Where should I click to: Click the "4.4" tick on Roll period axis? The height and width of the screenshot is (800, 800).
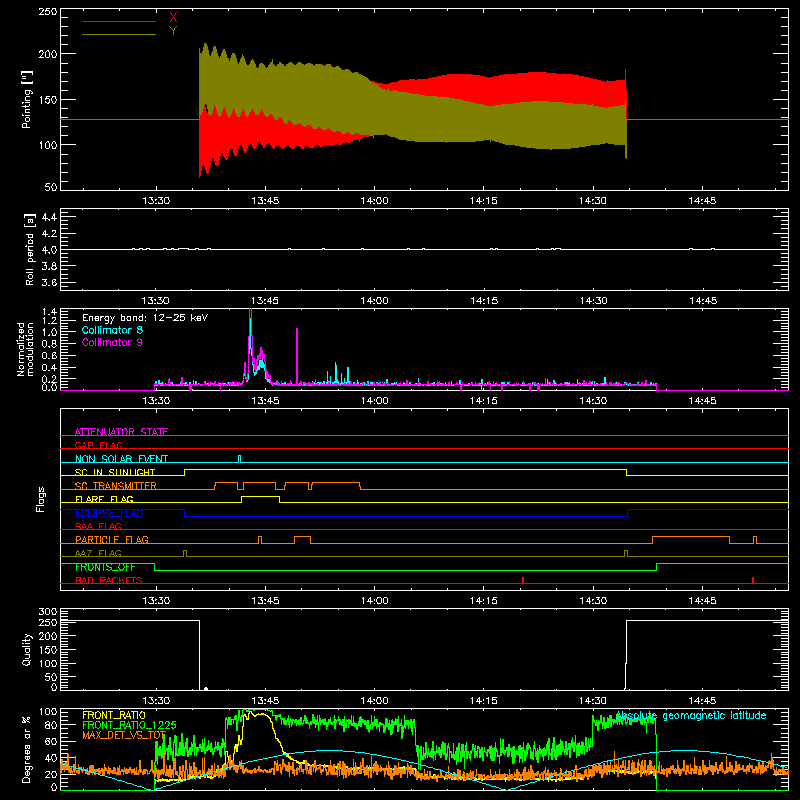tap(49, 217)
